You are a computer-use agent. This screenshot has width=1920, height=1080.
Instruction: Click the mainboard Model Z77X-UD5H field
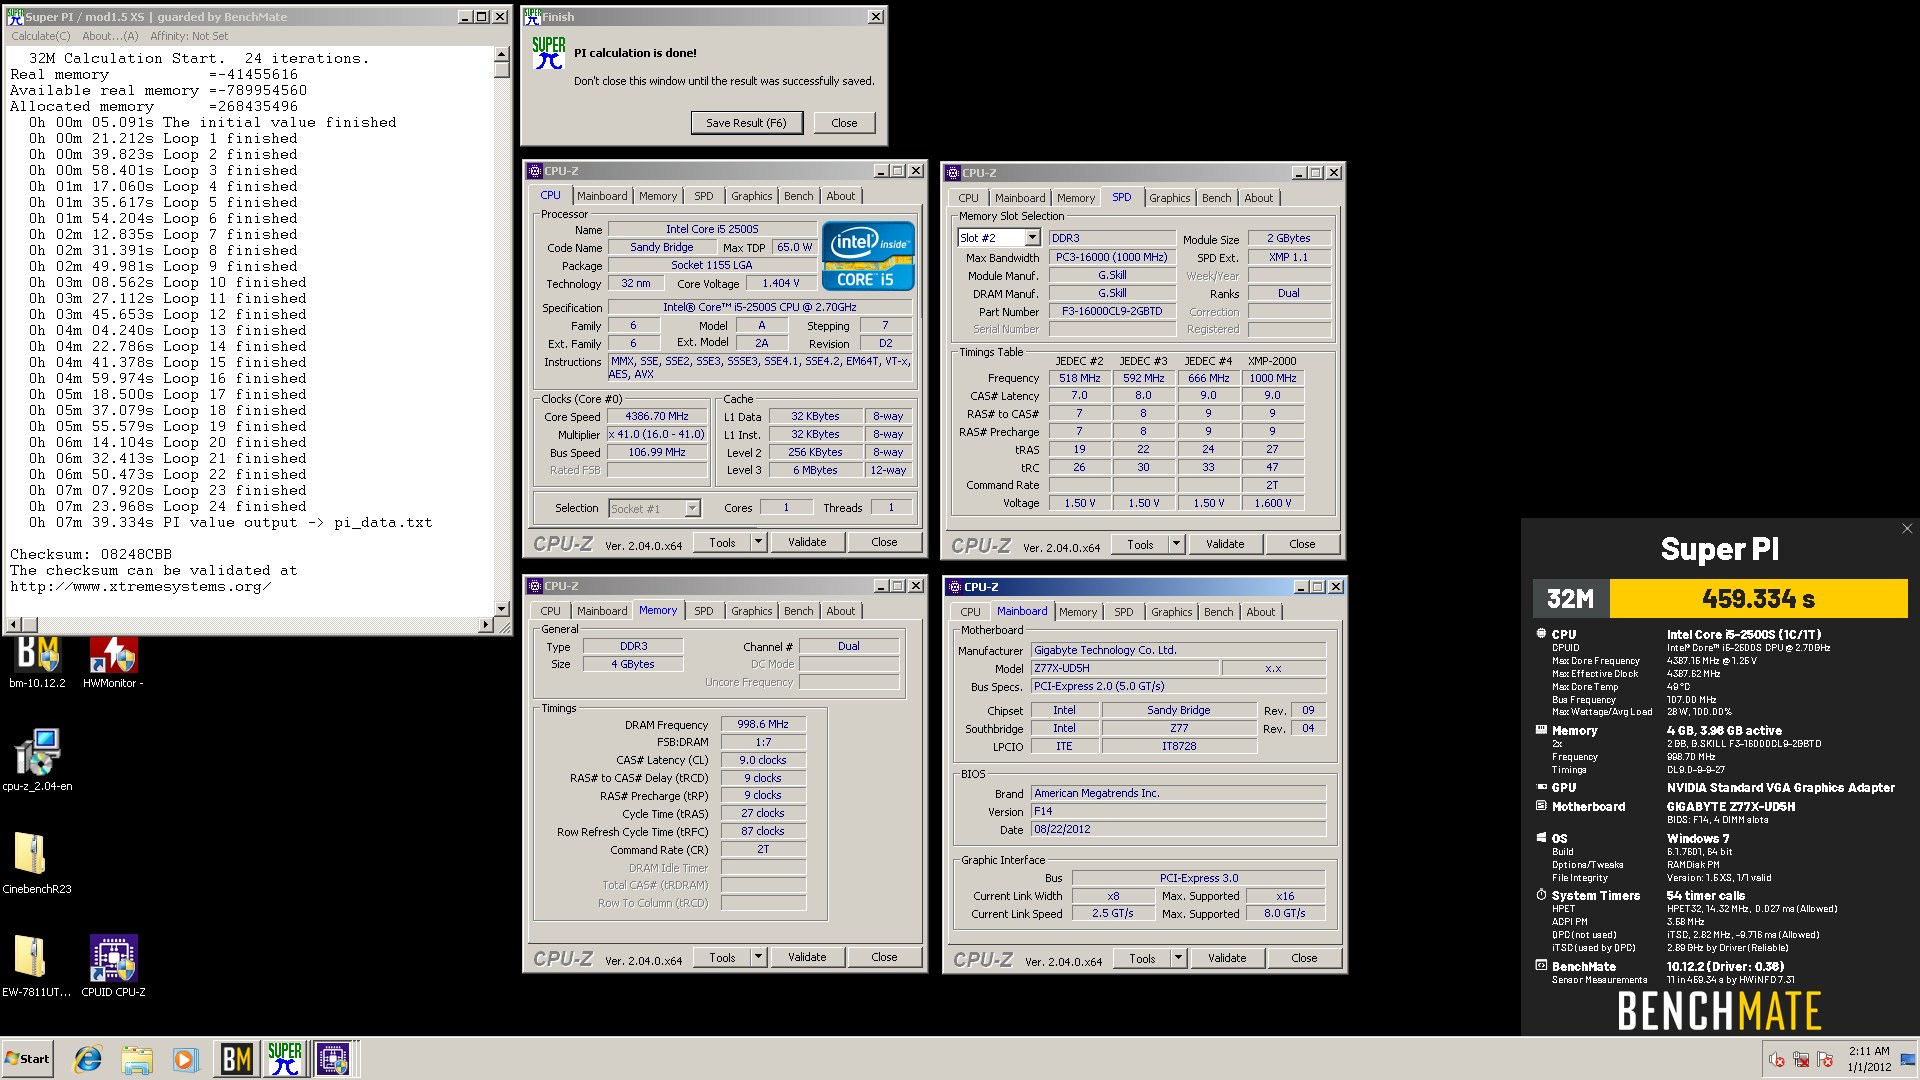[1125, 668]
